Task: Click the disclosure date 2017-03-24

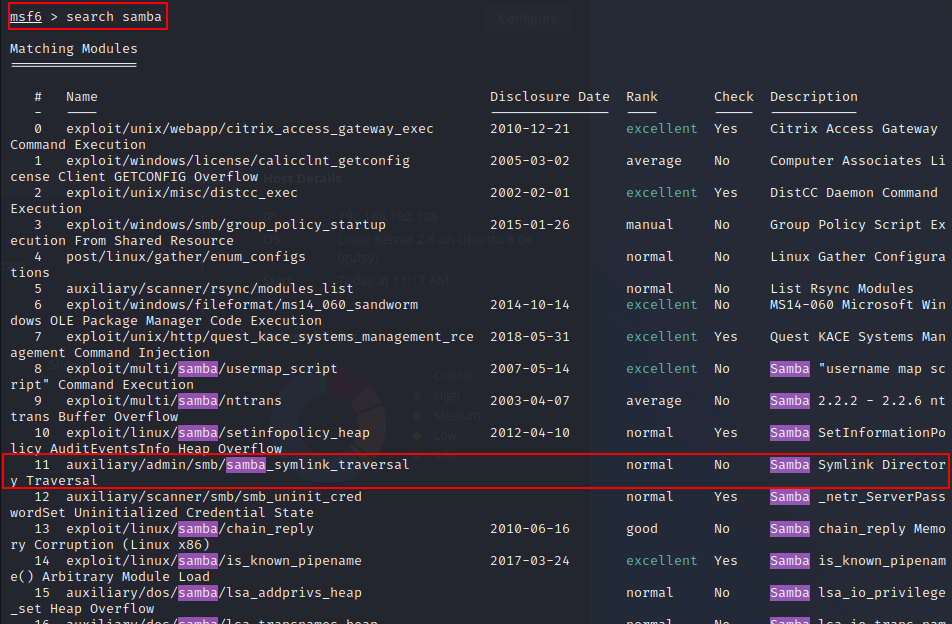Action: pos(529,561)
